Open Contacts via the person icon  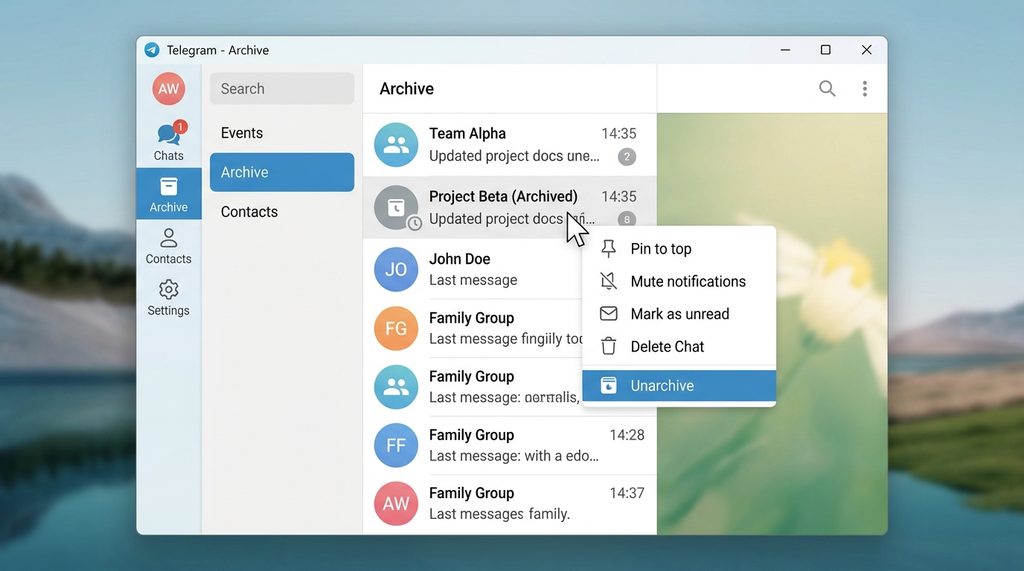click(x=168, y=238)
